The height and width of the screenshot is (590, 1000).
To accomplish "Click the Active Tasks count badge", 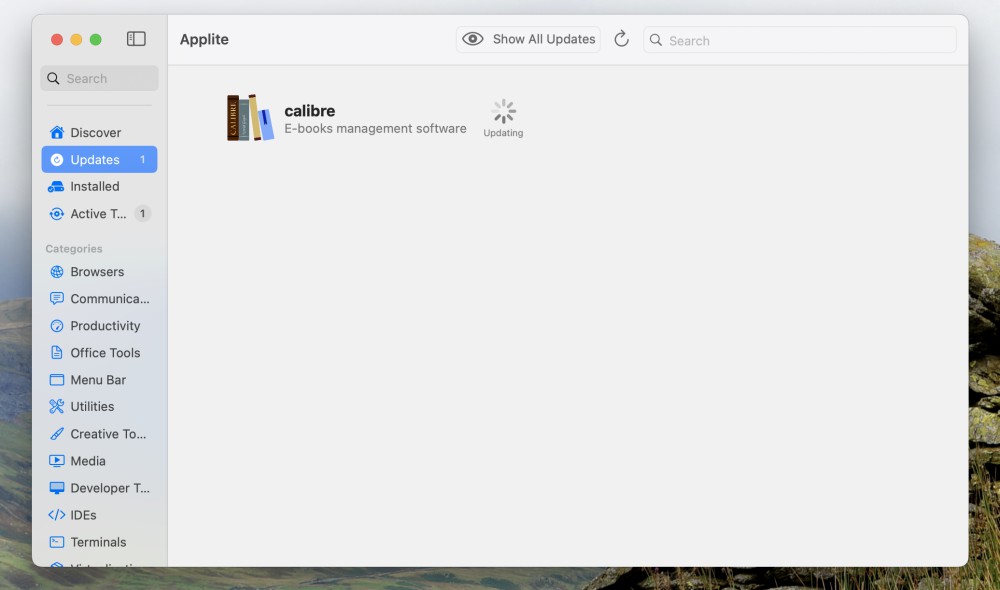I will pyautogui.click(x=142, y=214).
